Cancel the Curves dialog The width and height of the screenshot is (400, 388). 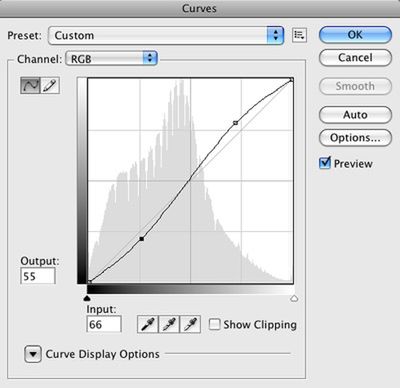pyautogui.click(x=355, y=58)
